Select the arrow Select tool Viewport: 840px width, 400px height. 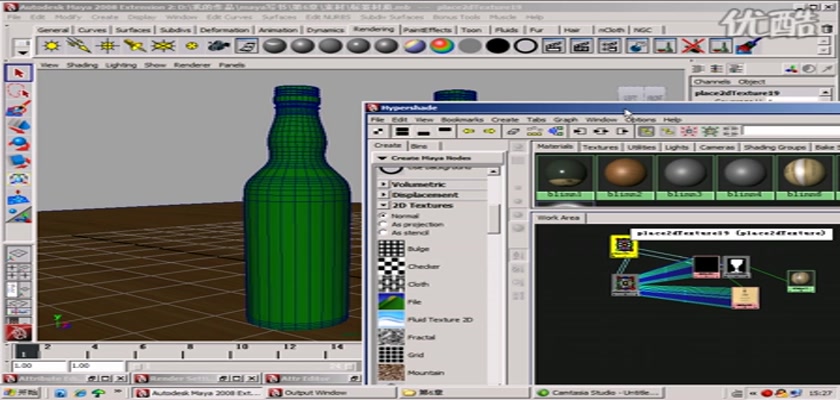[19, 73]
